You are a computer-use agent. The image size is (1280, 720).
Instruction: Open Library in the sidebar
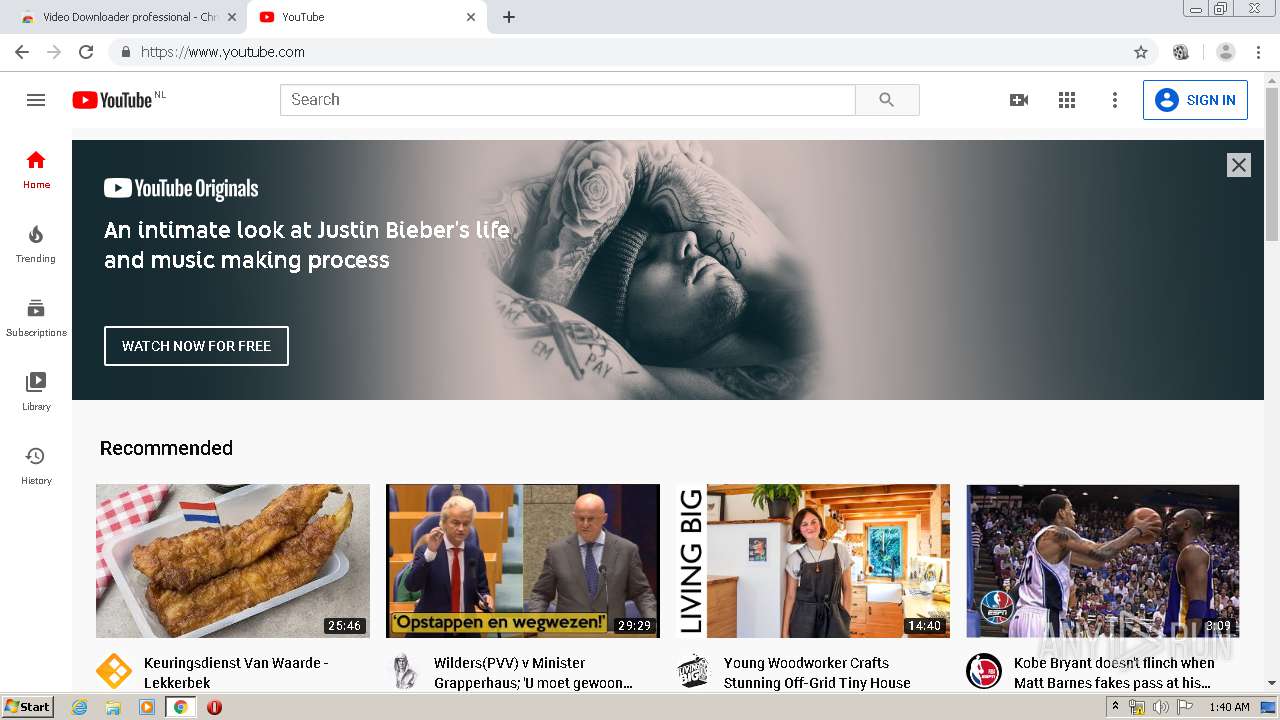pos(36,391)
